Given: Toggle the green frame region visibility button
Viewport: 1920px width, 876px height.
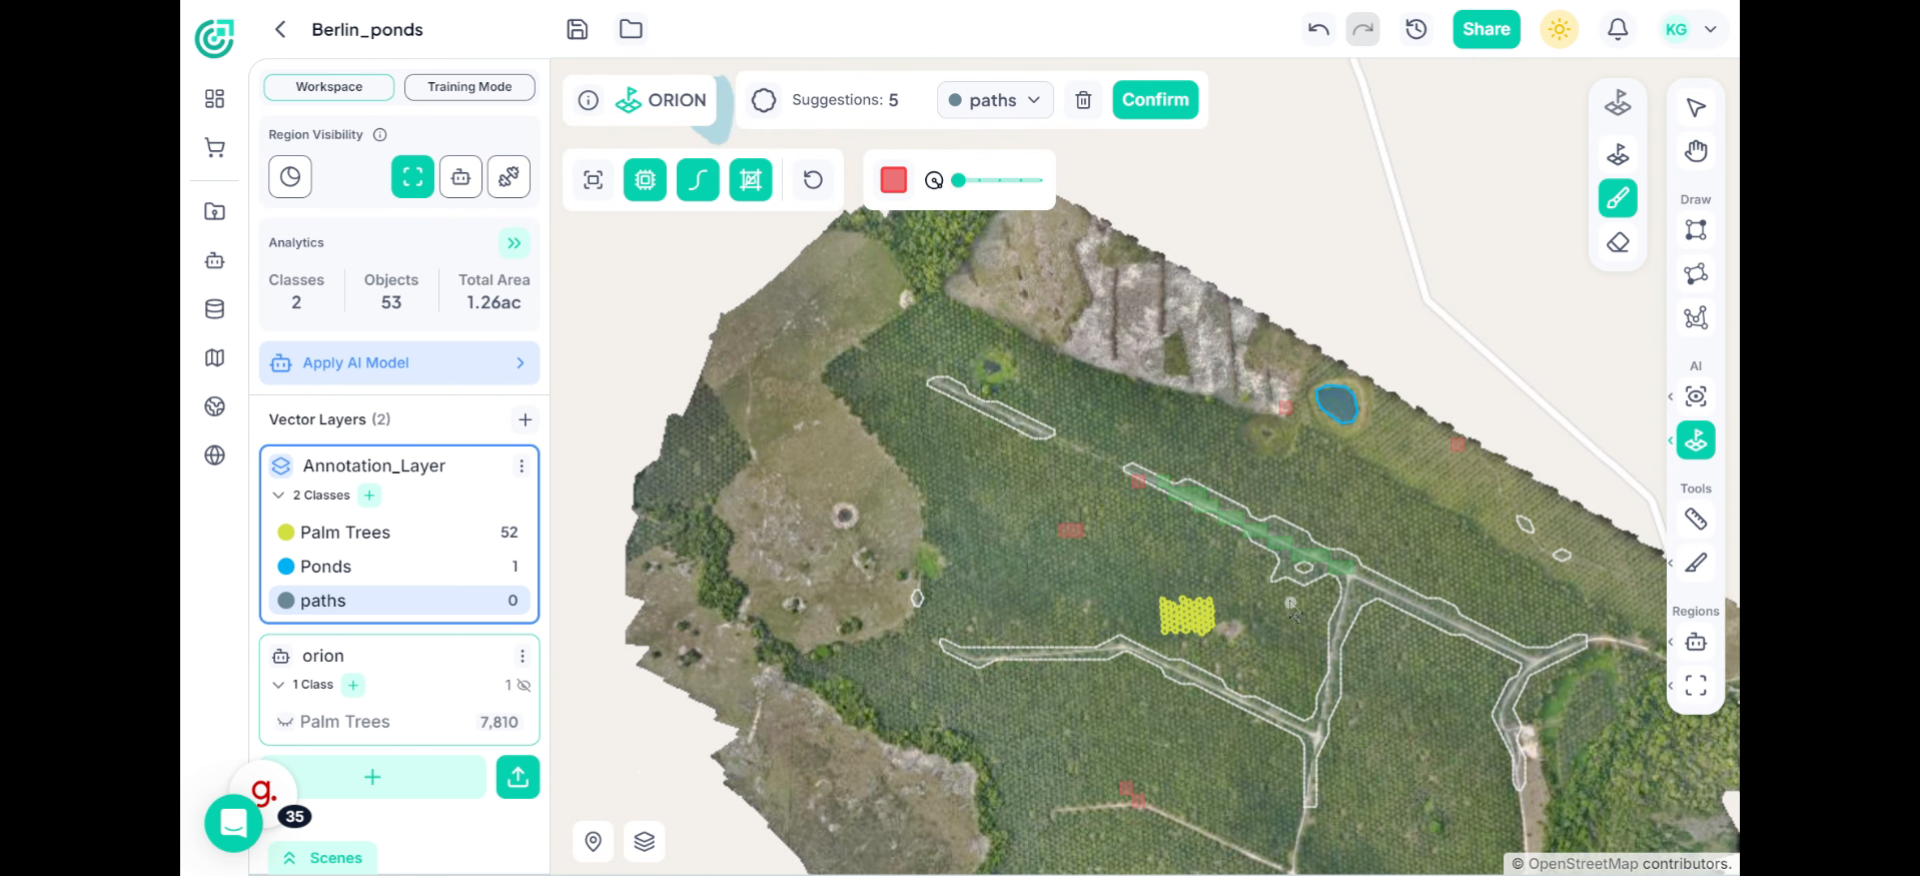Looking at the screenshot, I should tap(413, 177).
